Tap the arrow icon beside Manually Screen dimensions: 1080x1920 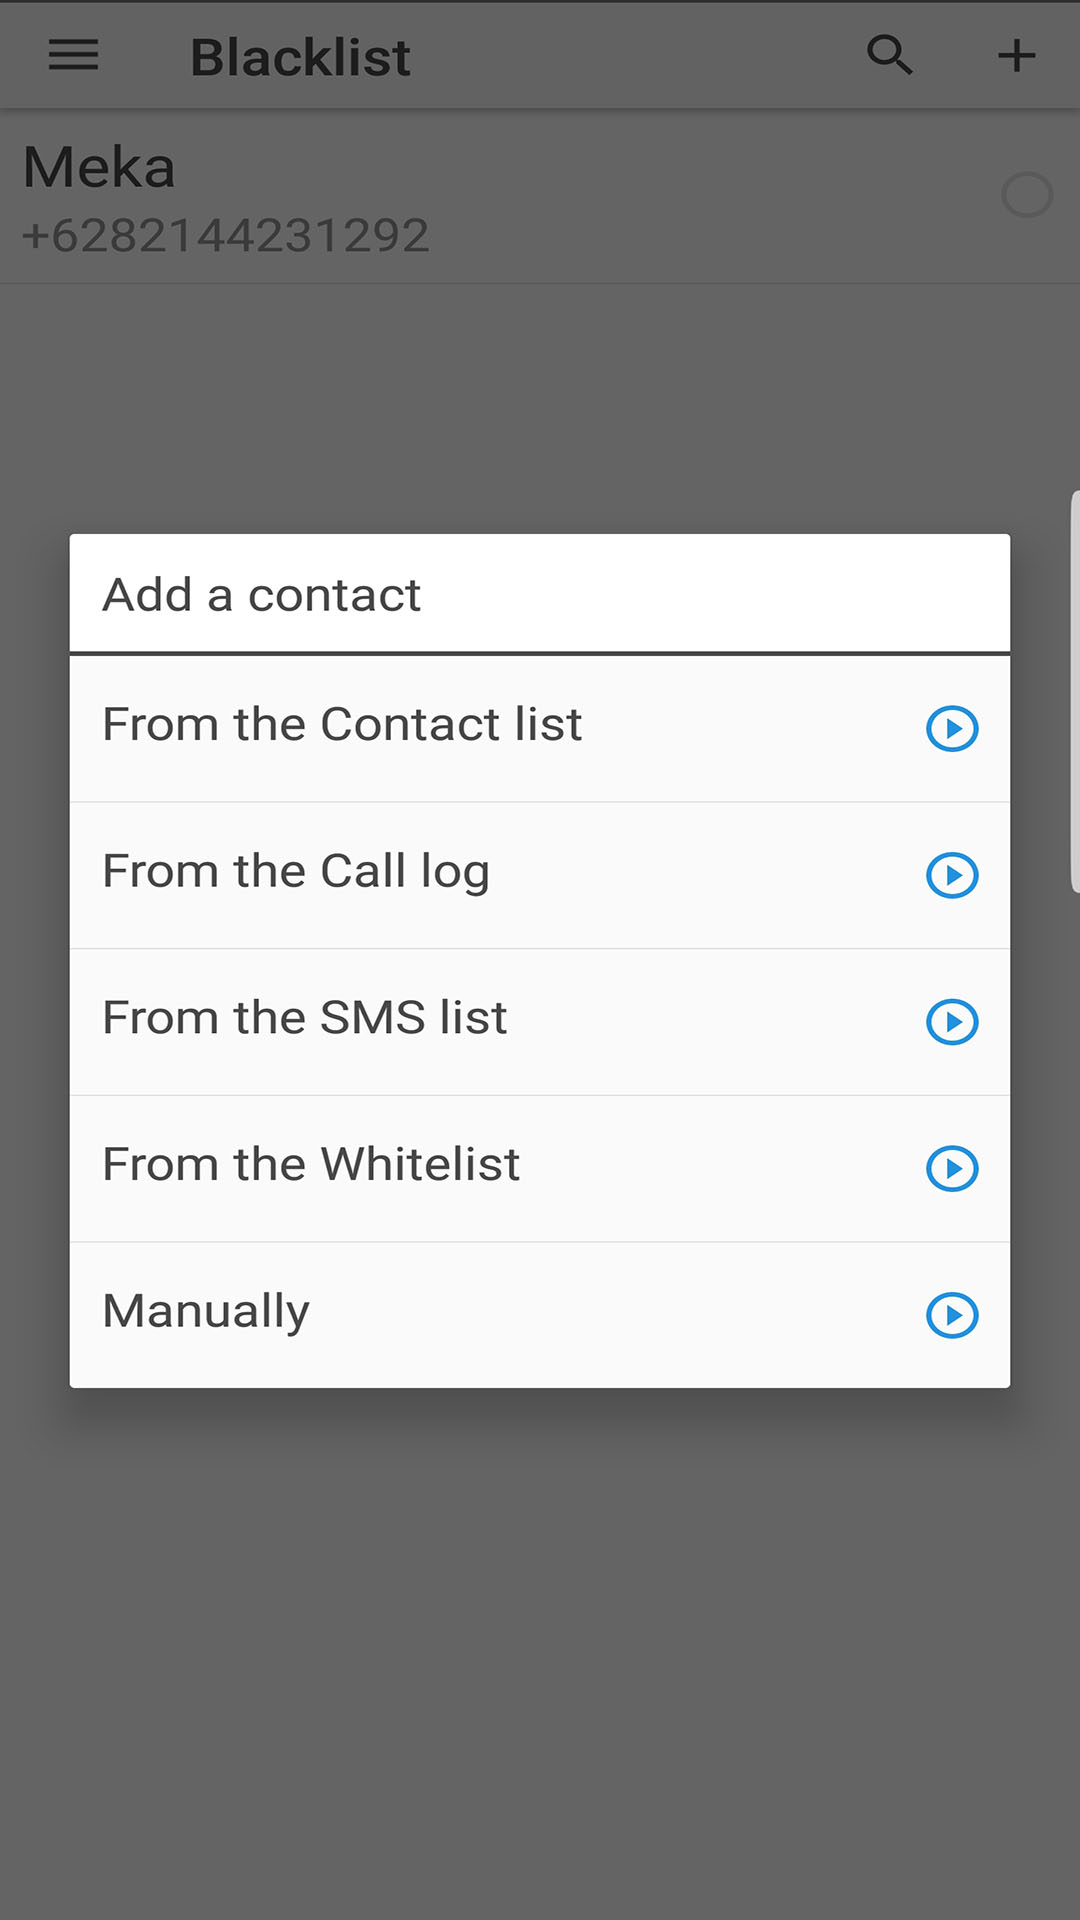click(x=951, y=1315)
